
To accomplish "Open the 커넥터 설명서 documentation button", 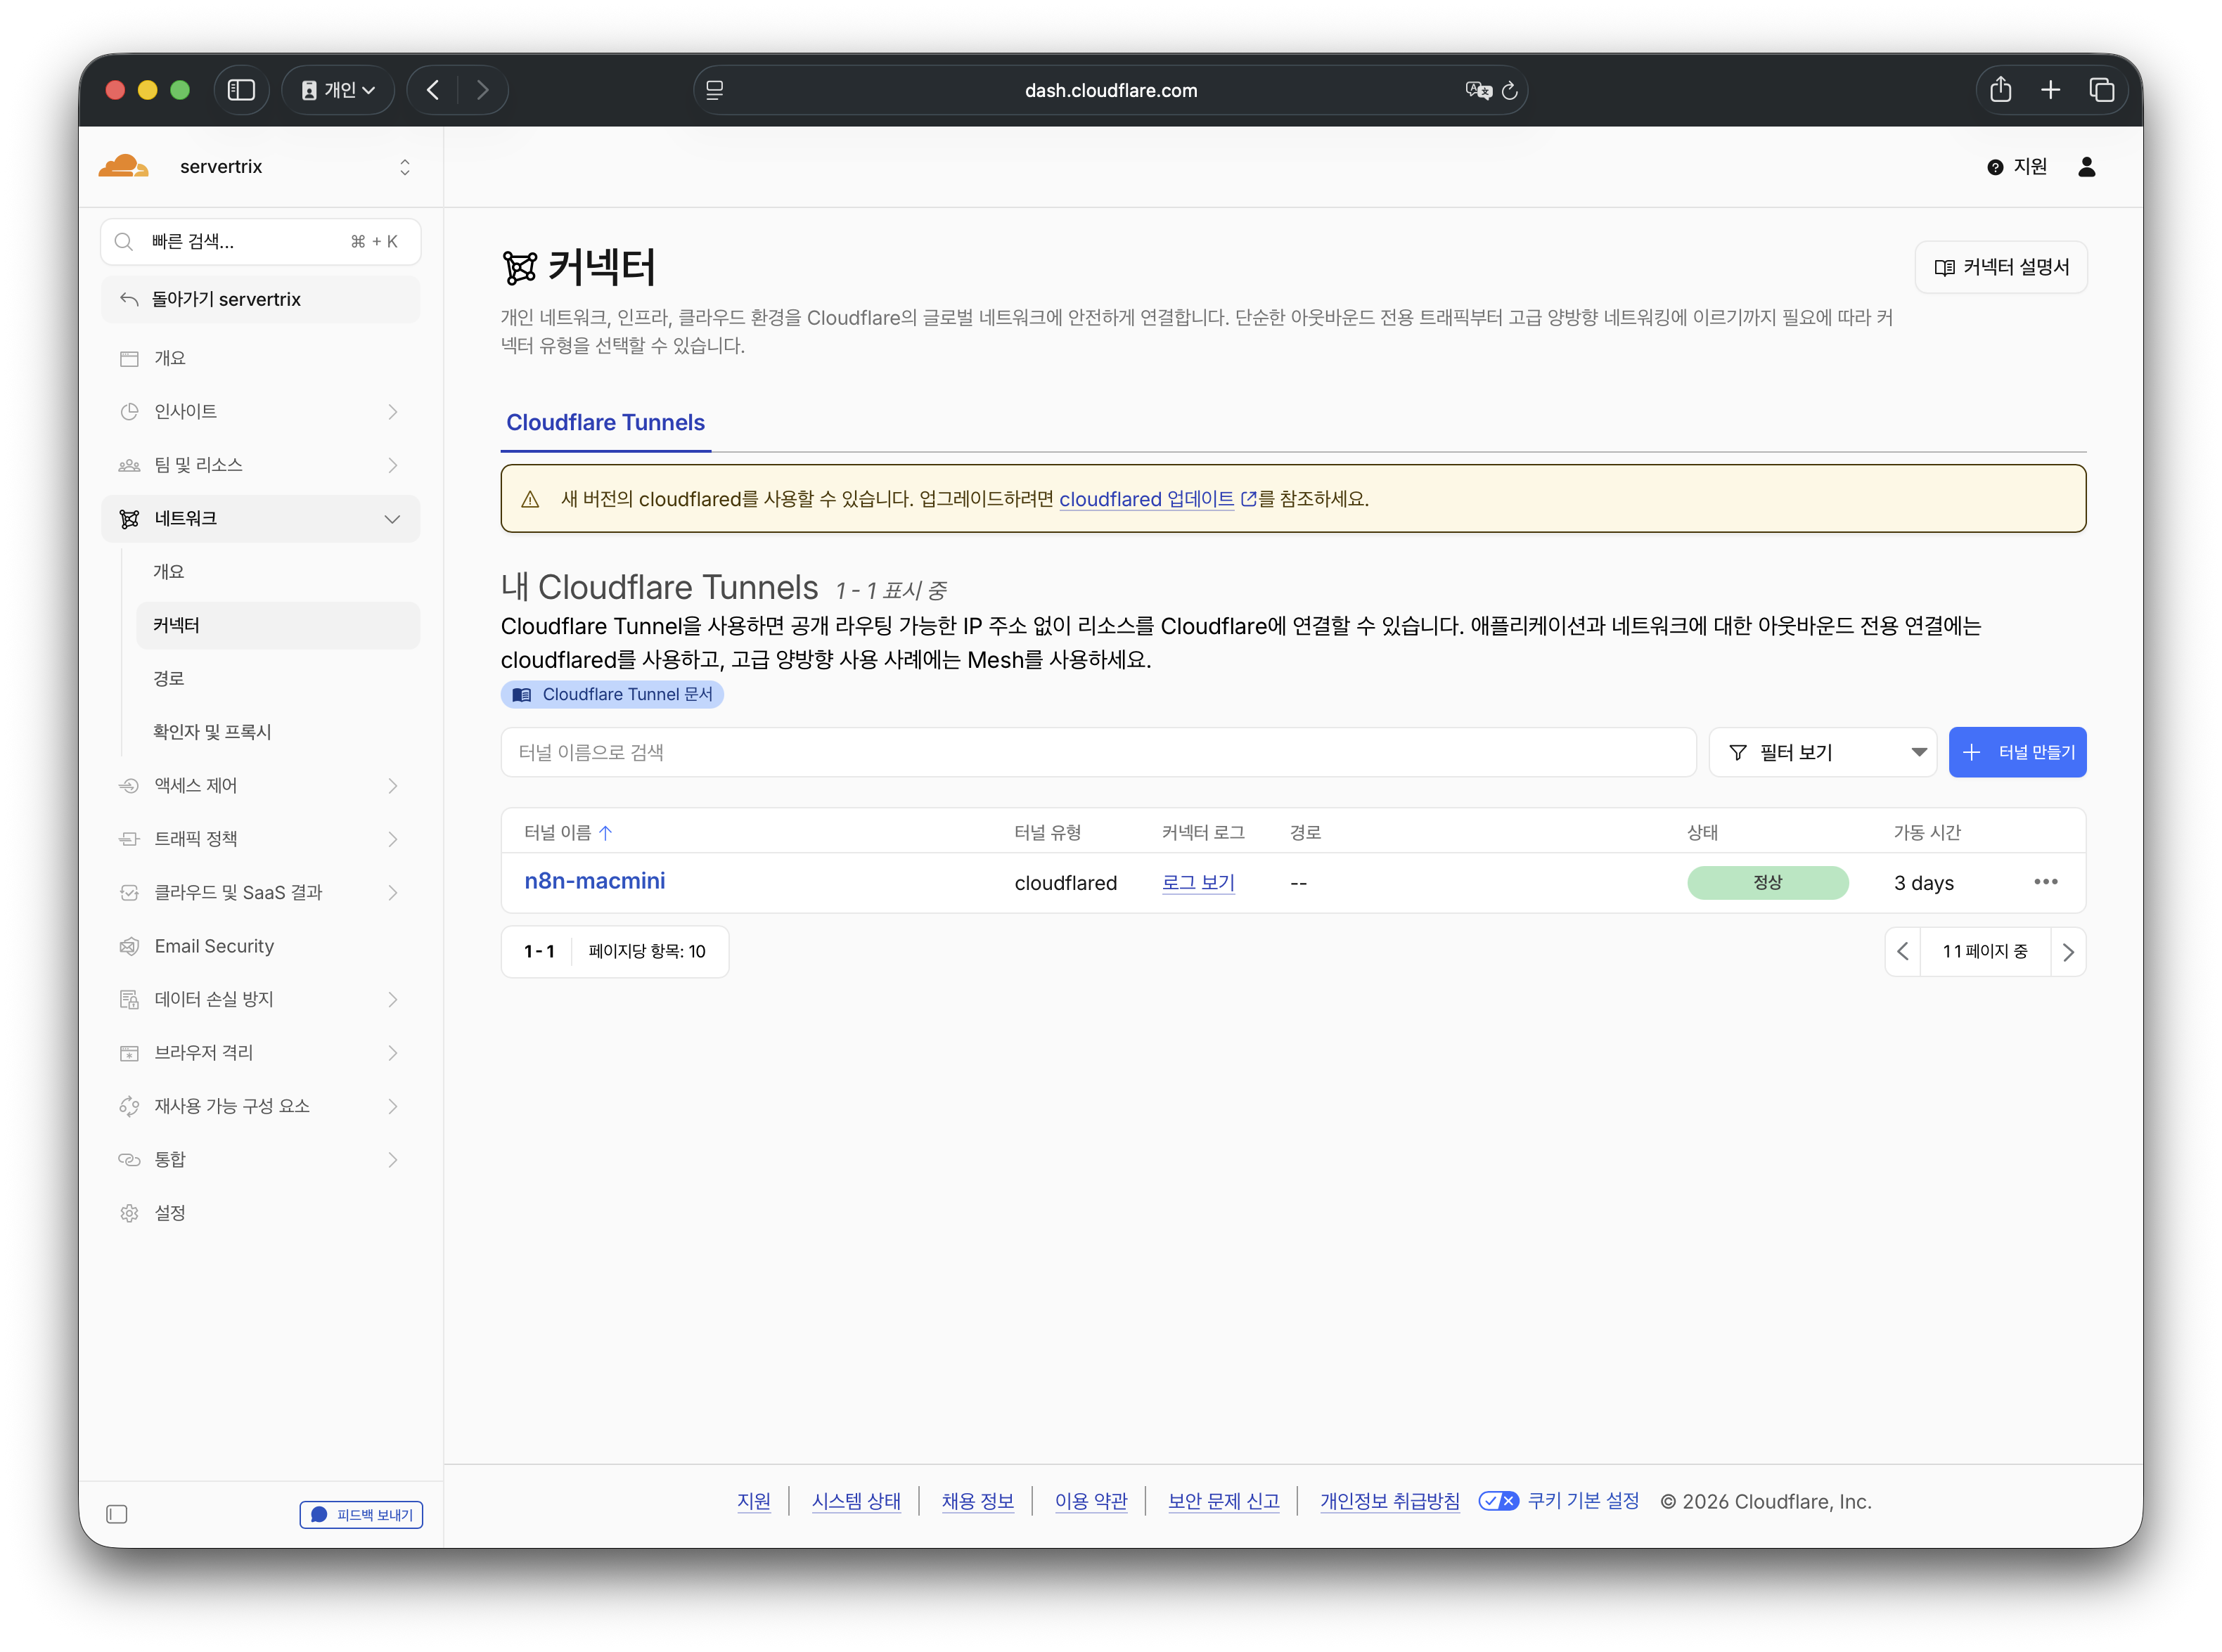I will point(2001,267).
